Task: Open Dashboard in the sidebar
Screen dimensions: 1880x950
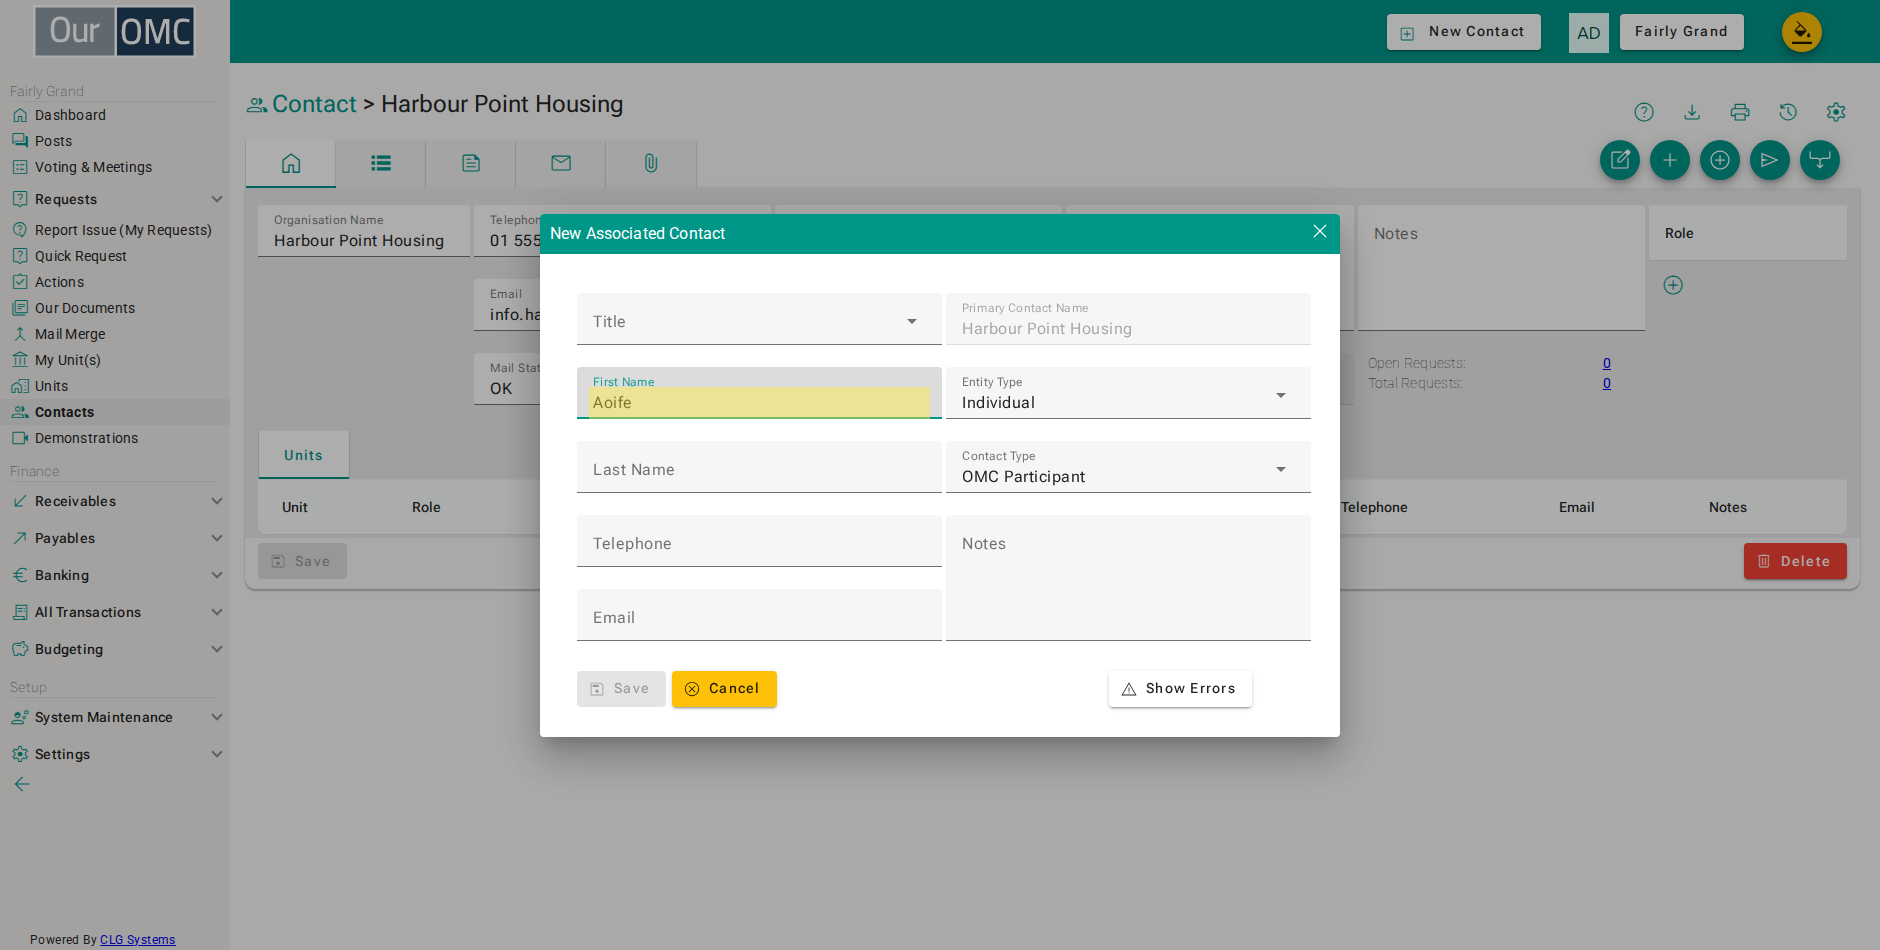Action: click(70, 115)
